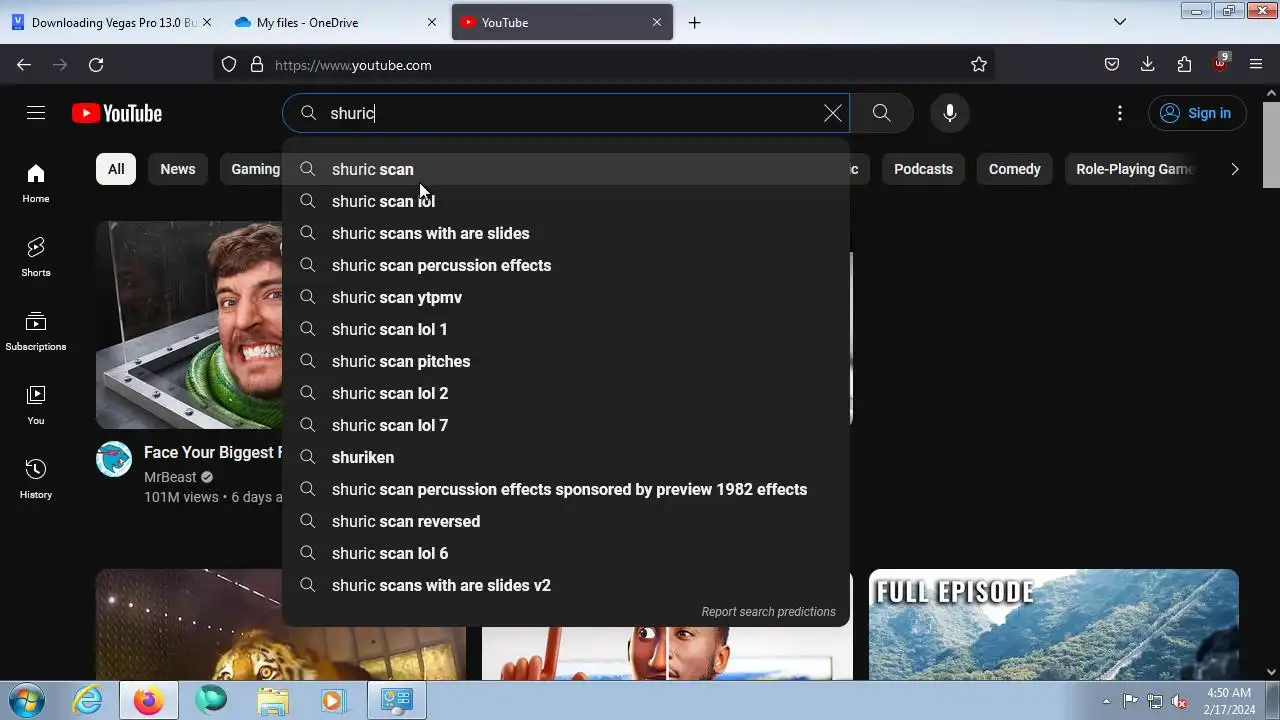Launch Internet Explorer from taskbar
This screenshot has height=720, width=1280.
point(88,701)
